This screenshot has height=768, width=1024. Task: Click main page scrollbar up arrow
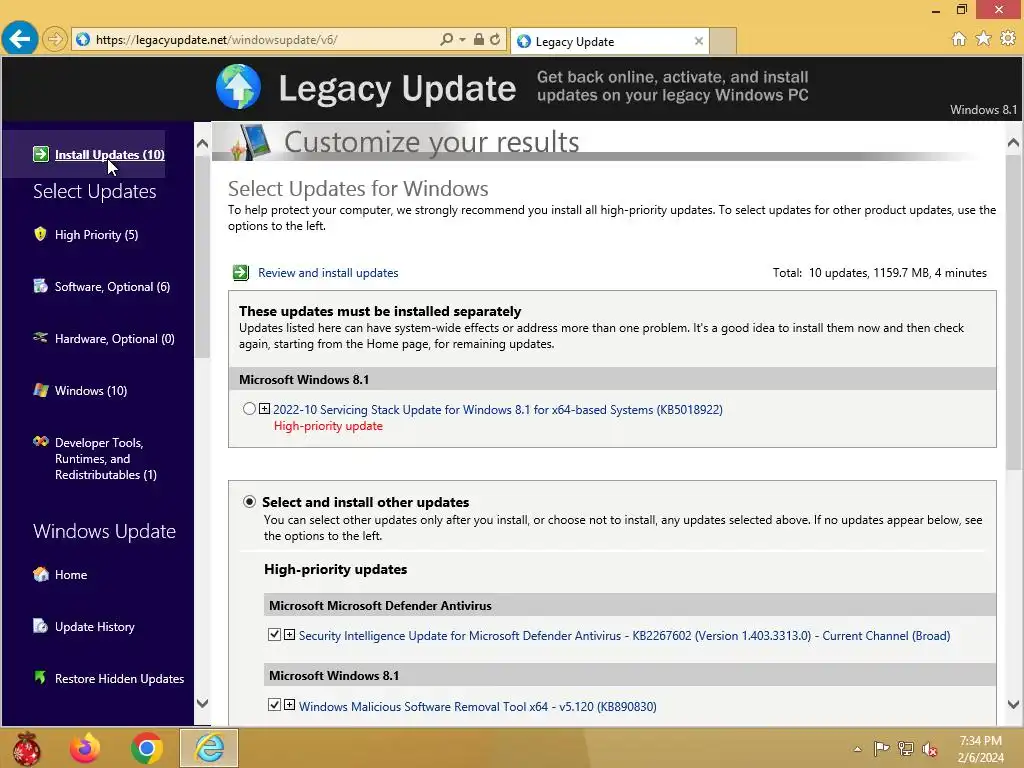tap(1014, 142)
